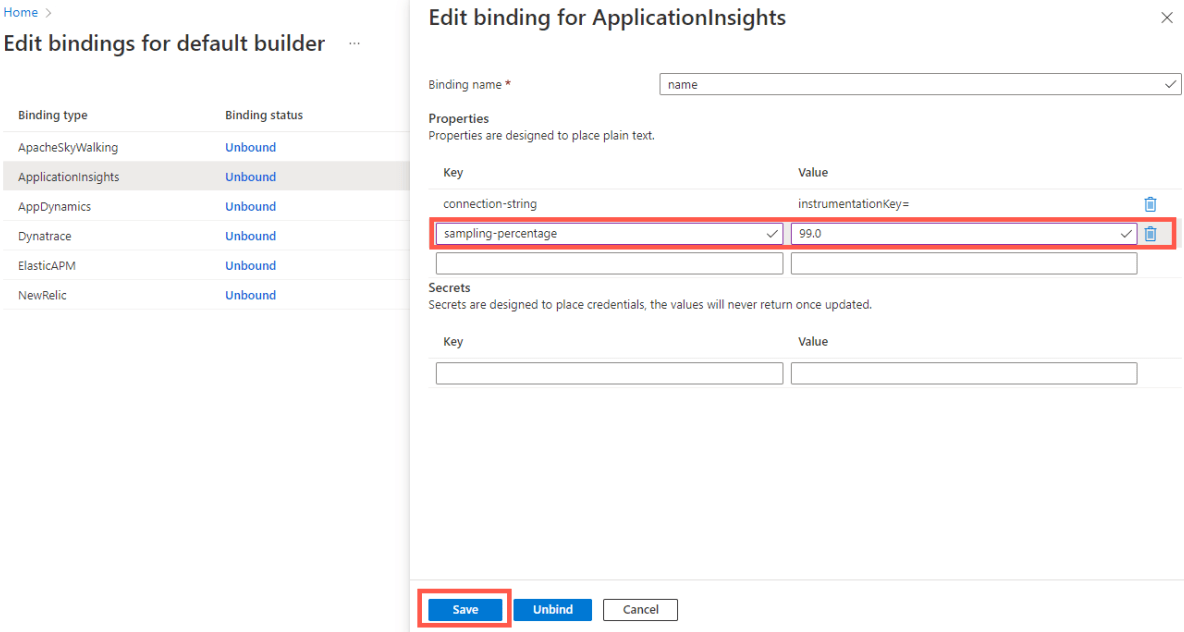This screenshot has height=632, width=1184.
Task: Delete the sampling-percentage property row
Action: [x=1151, y=233]
